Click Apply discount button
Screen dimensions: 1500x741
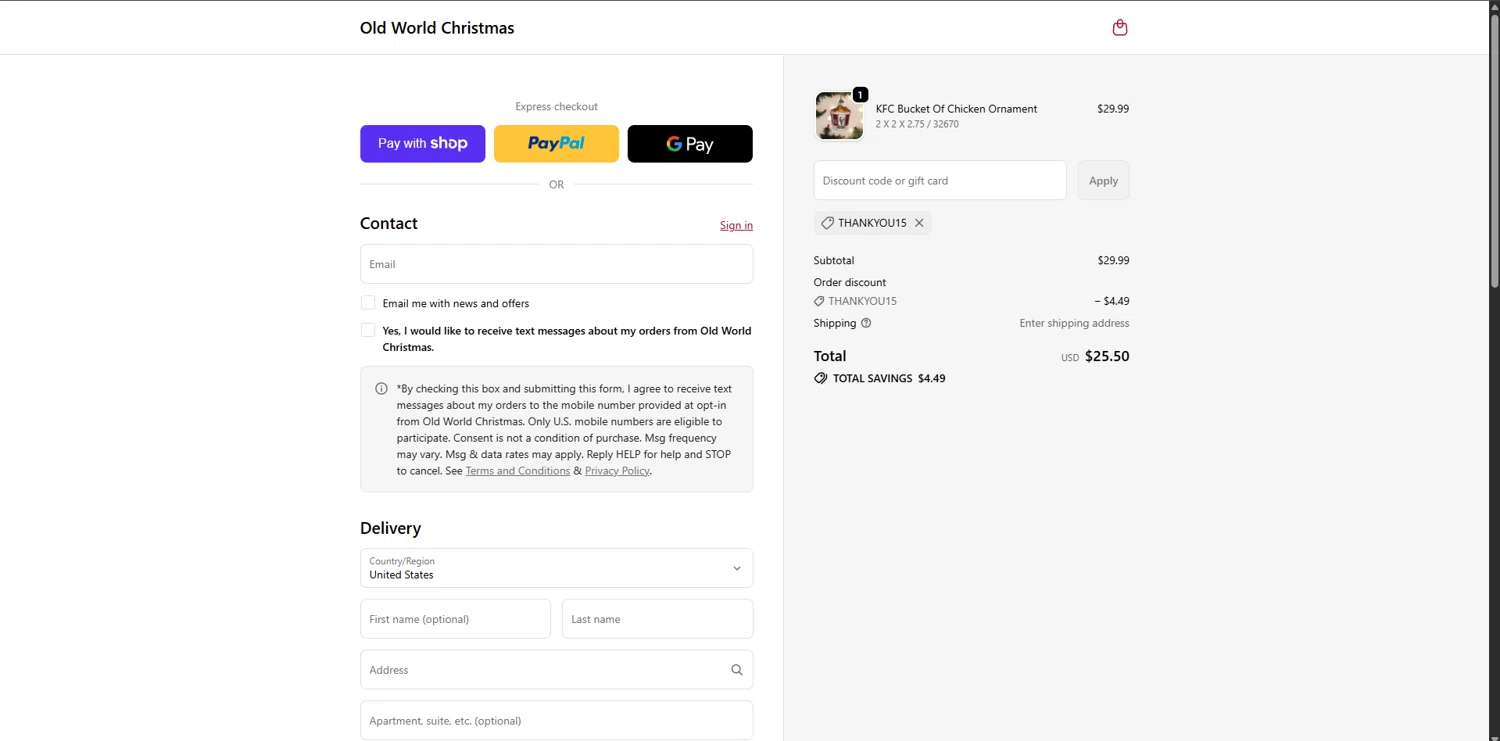[1102, 181]
